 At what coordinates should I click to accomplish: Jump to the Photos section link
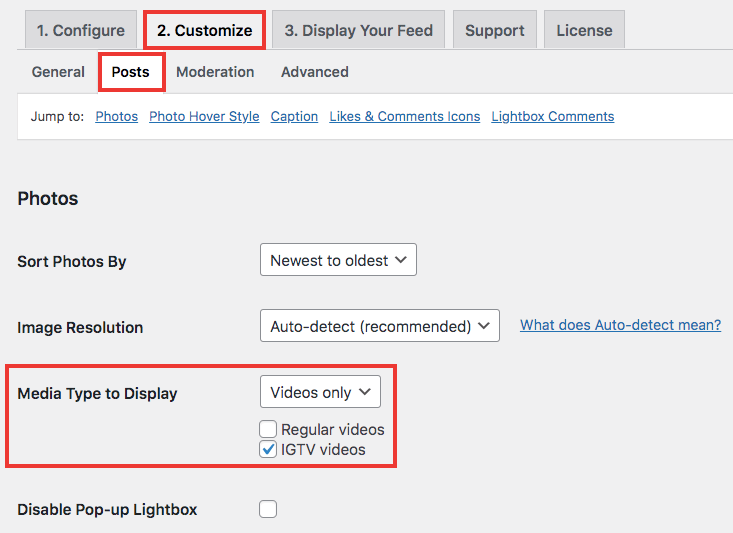click(116, 116)
